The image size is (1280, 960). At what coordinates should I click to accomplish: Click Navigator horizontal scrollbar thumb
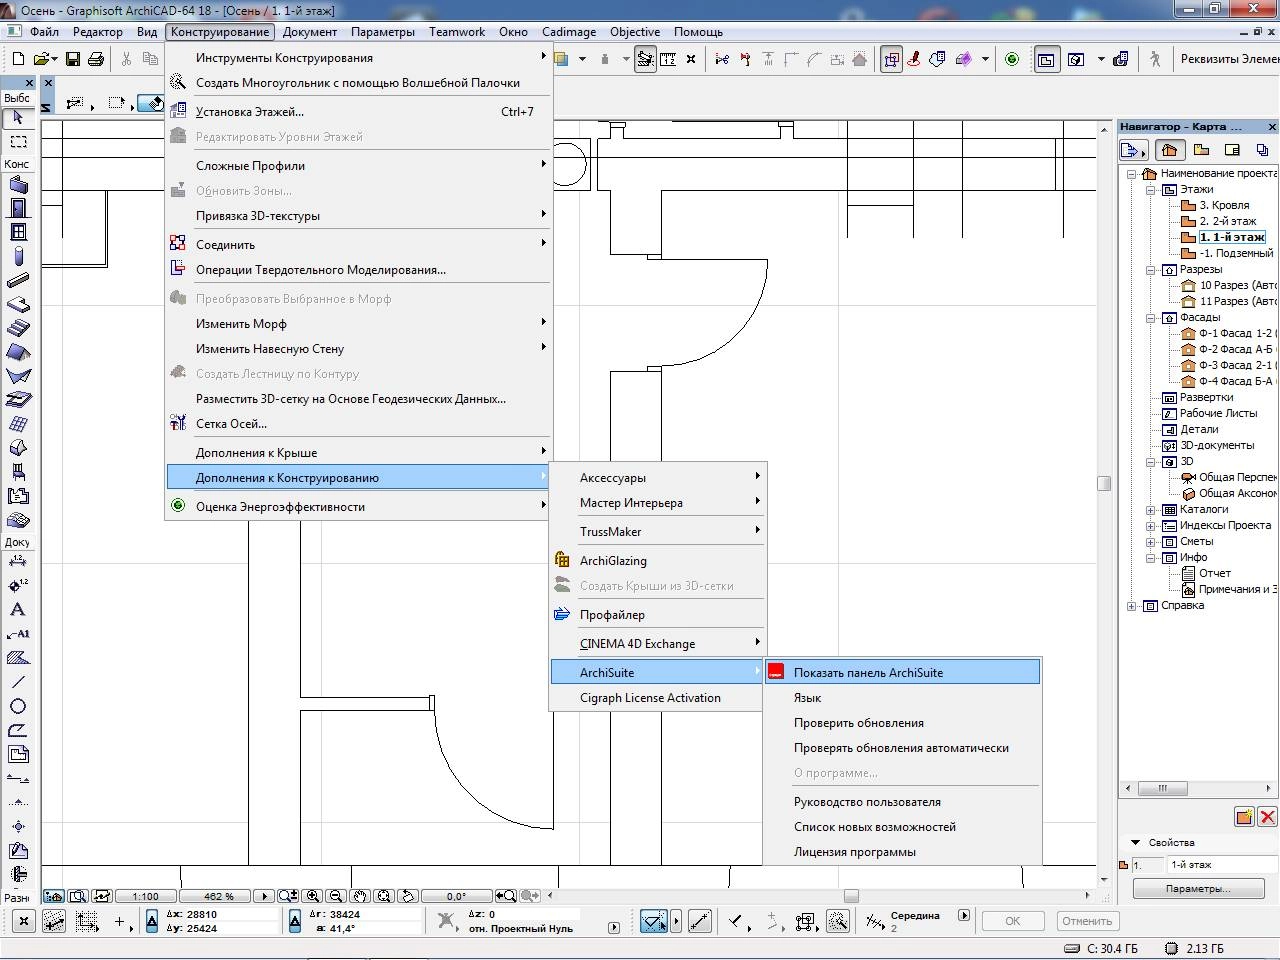tap(1163, 788)
